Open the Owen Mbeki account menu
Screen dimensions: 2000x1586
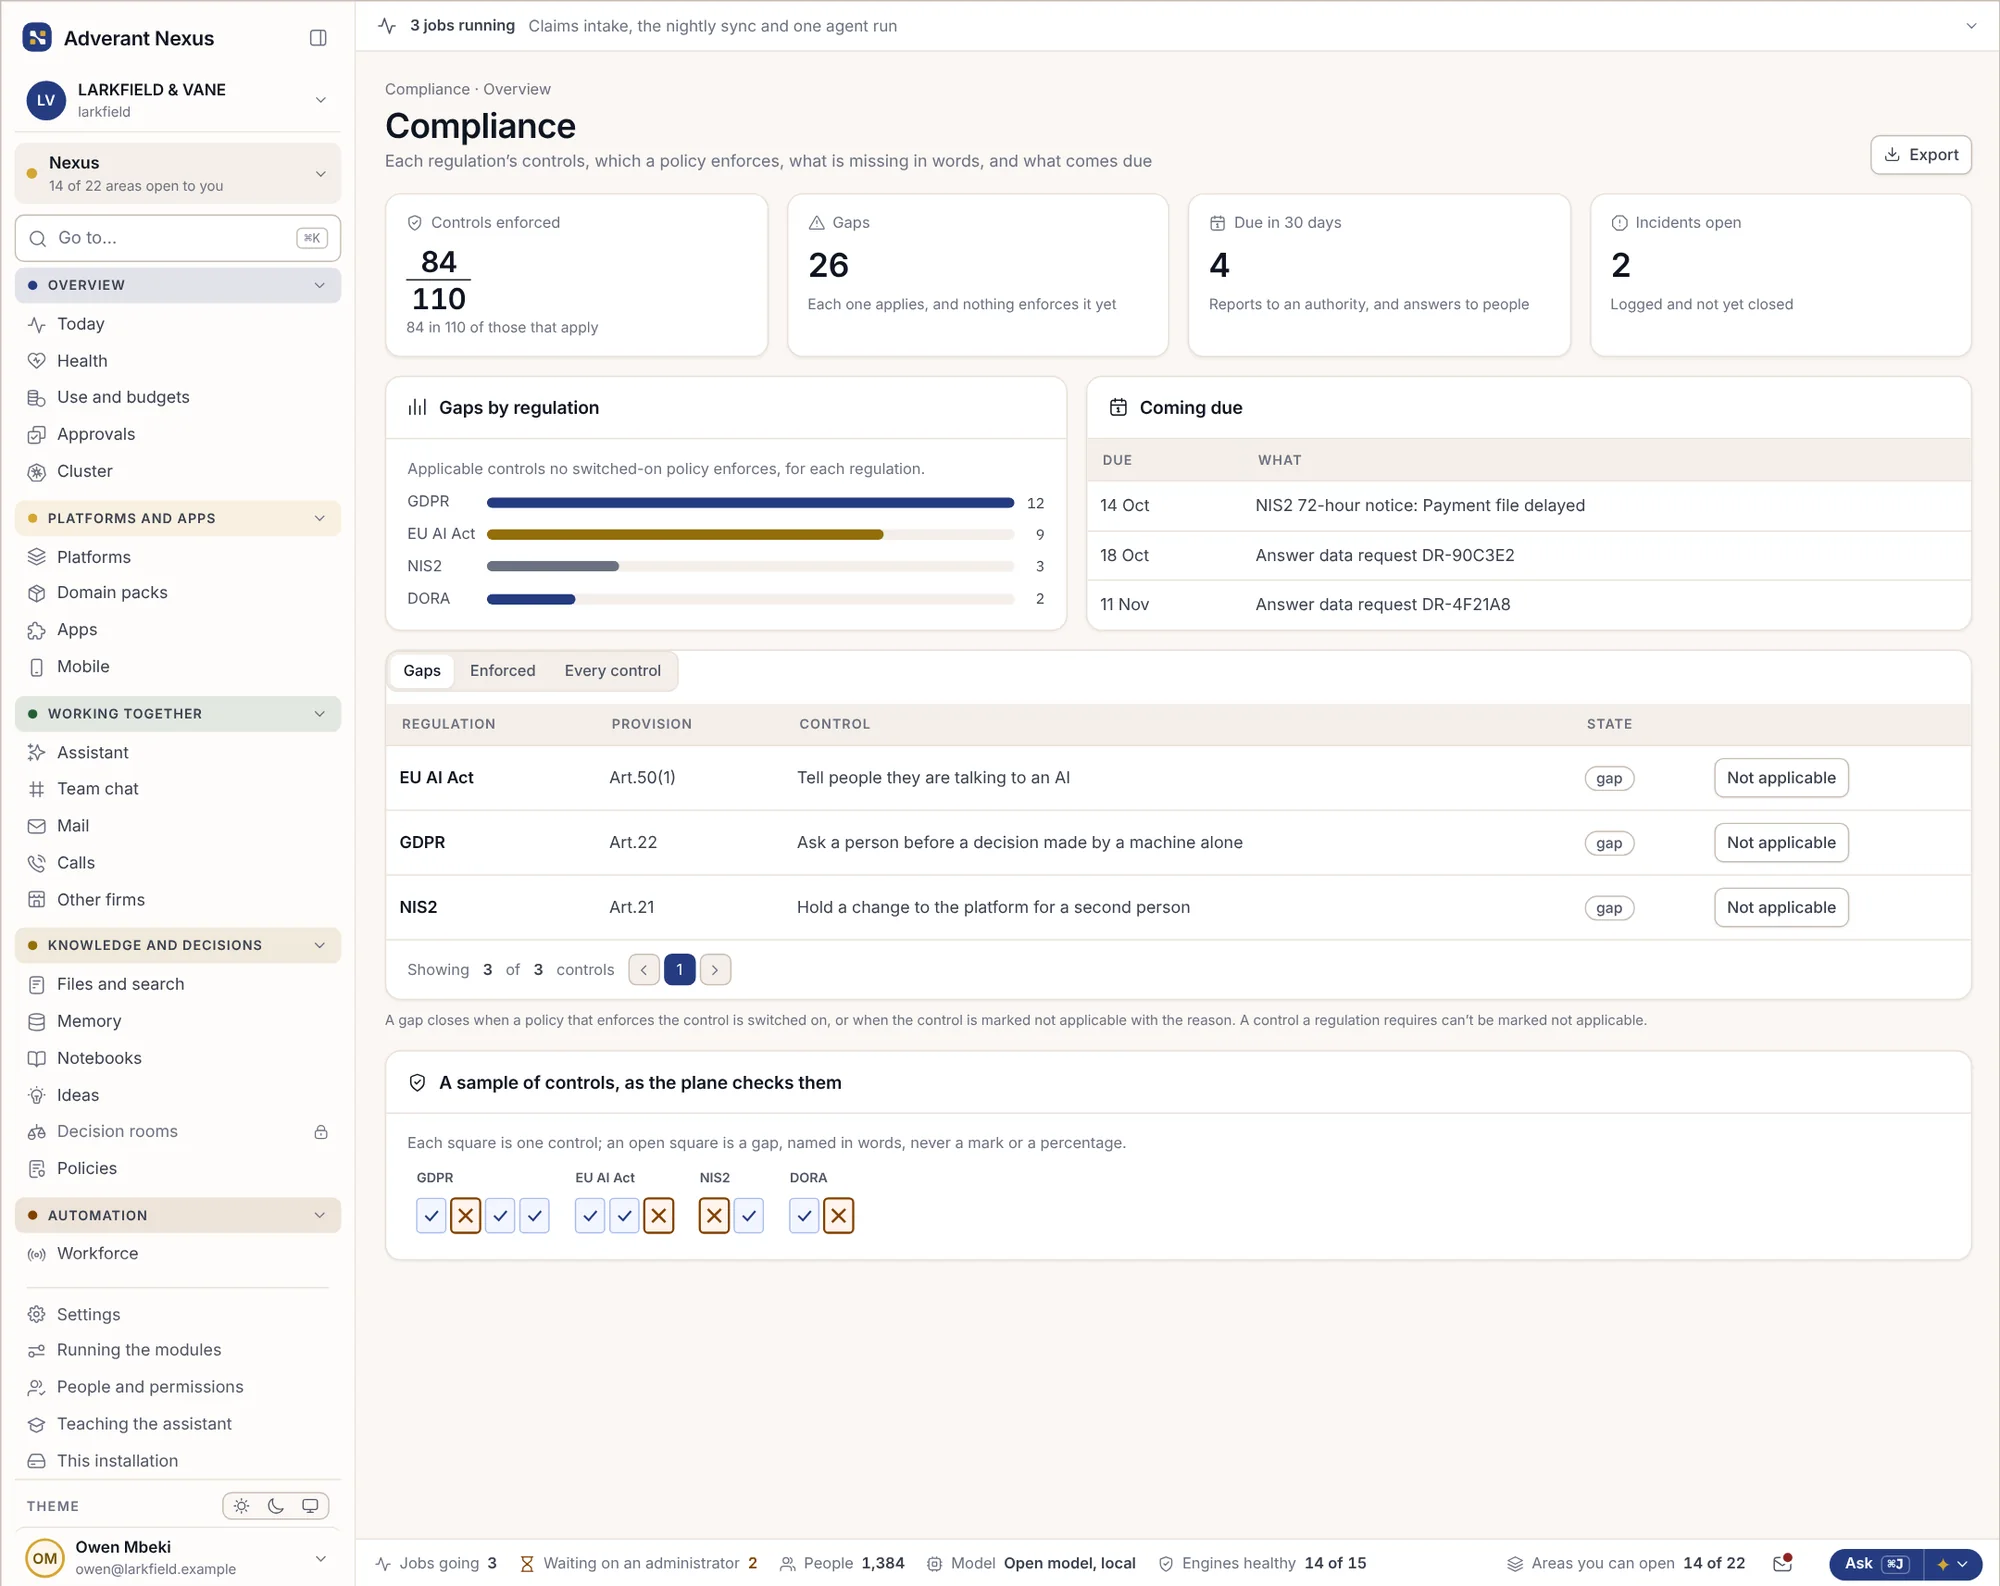178,1558
